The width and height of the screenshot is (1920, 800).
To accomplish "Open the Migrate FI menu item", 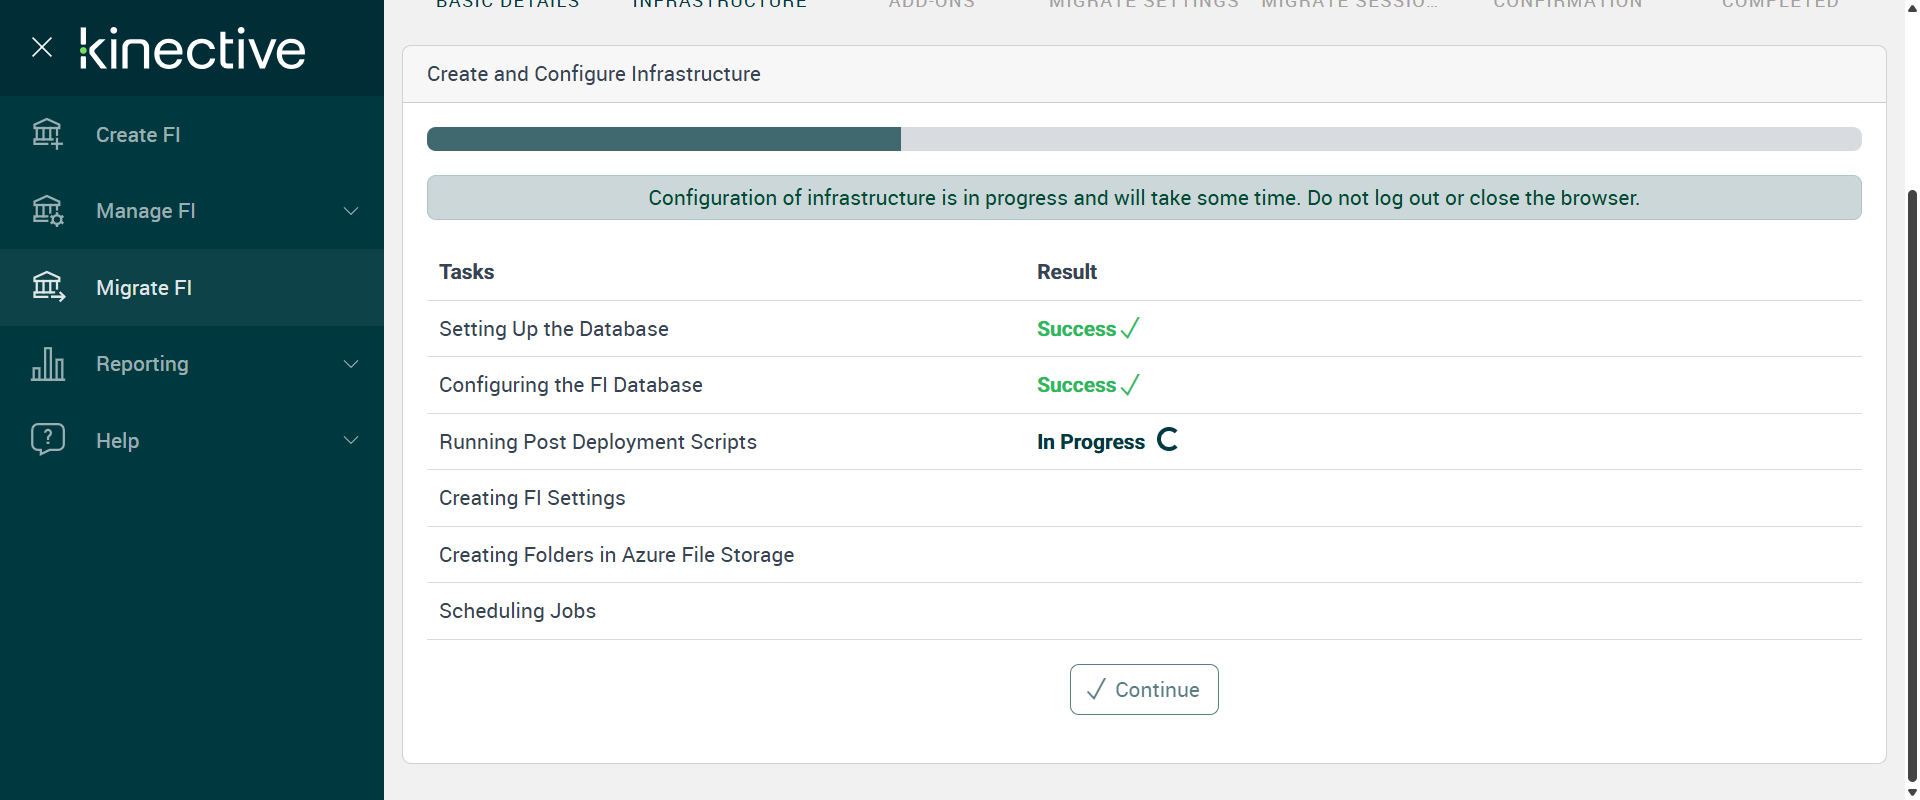I will [x=144, y=288].
